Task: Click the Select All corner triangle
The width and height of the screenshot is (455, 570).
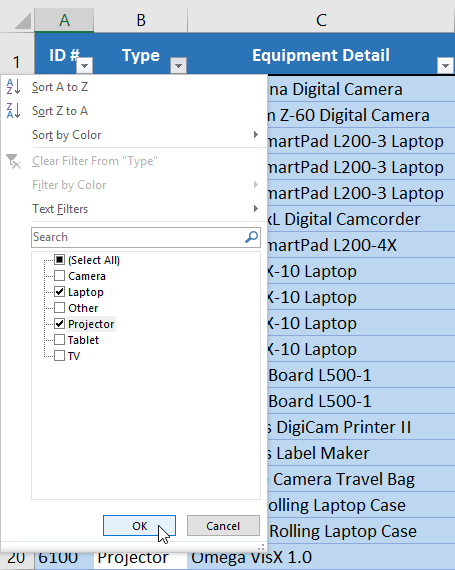Action: (23, 21)
